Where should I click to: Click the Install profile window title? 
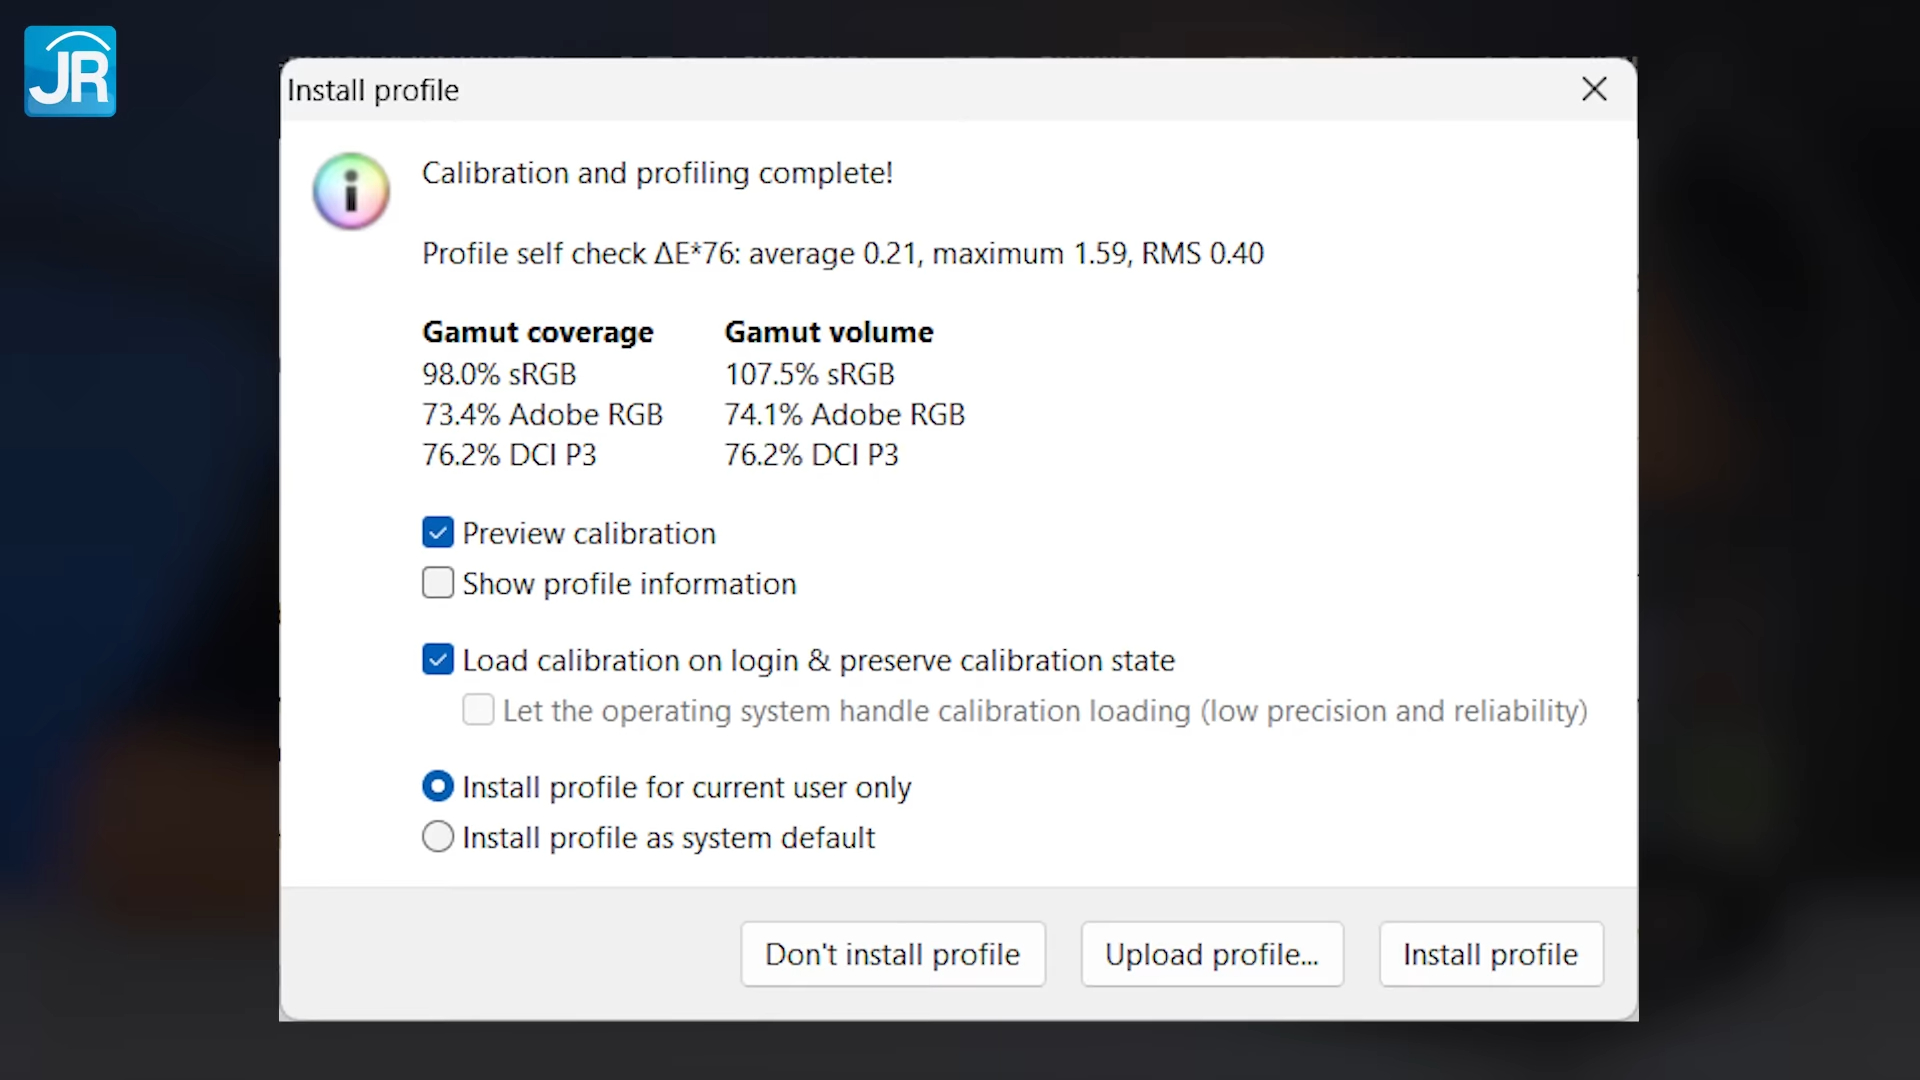pyautogui.click(x=373, y=90)
